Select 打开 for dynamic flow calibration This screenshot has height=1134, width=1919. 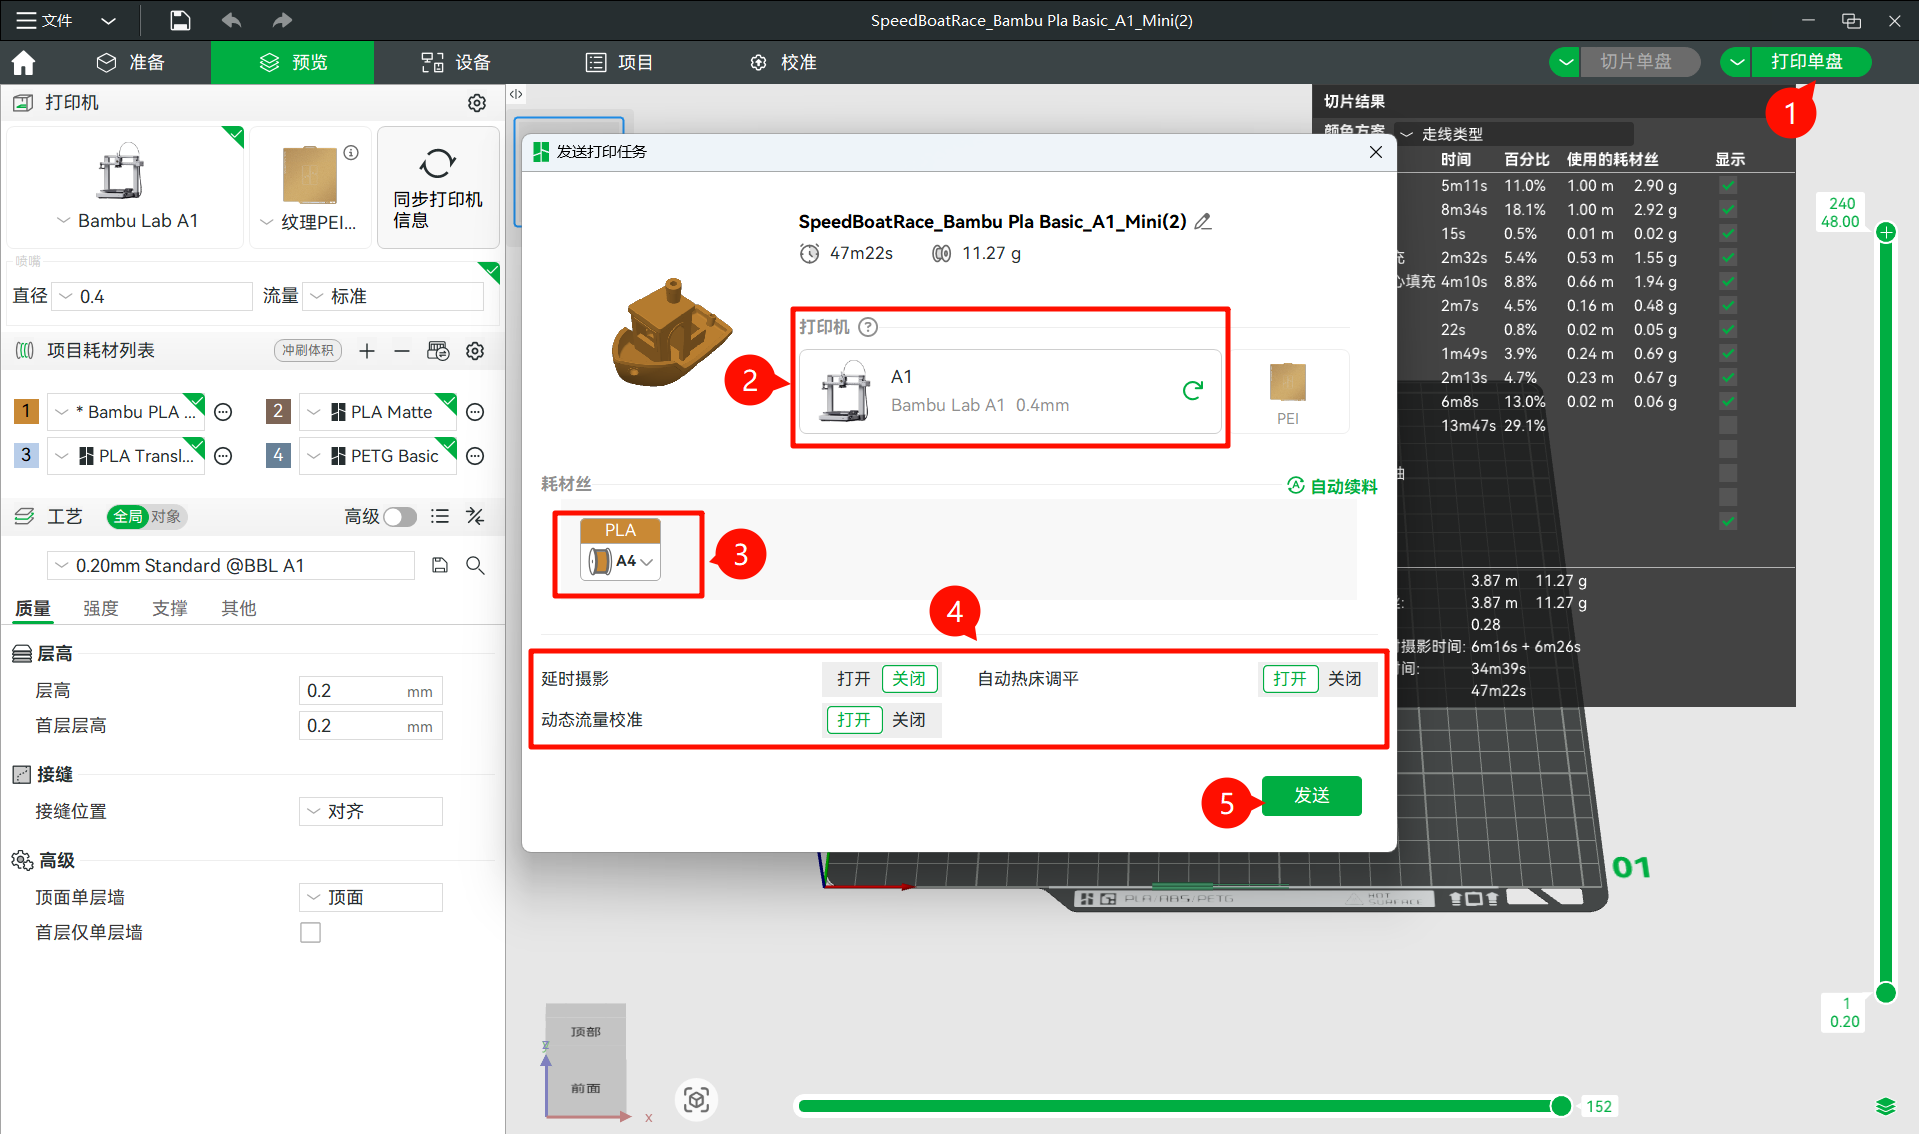point(854,720)
